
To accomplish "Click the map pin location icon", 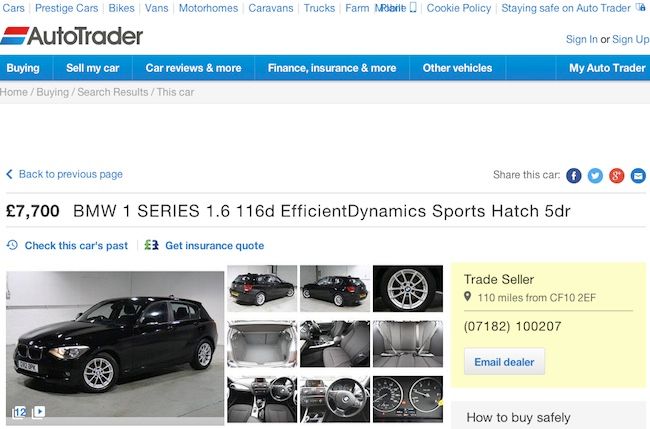I will pyautogui.click(x=468, y=297).
